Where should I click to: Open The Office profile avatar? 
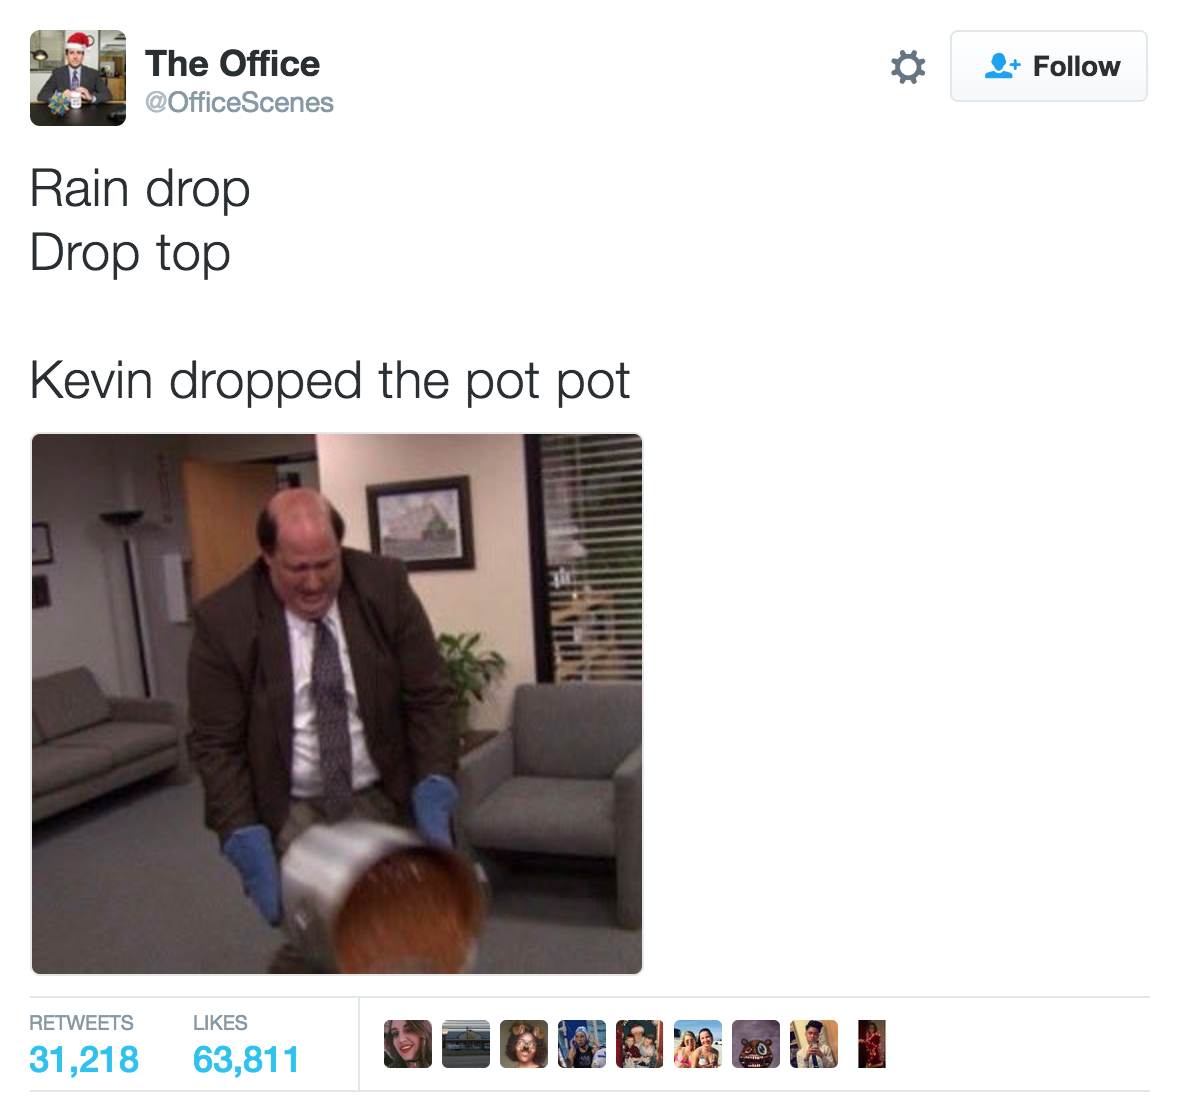tap(78, 78)
